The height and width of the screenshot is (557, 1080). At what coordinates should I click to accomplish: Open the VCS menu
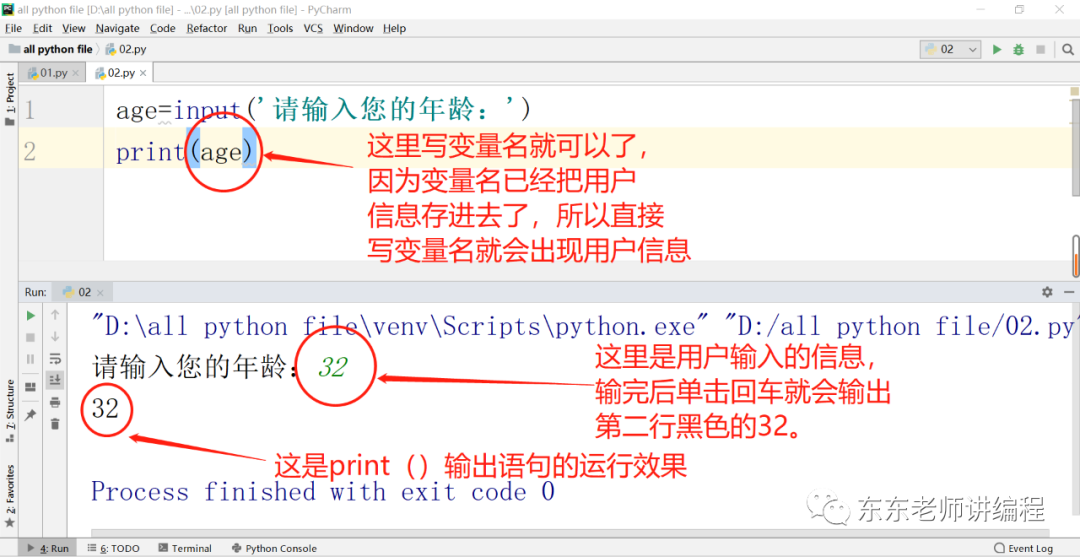(x=313, y=28)
